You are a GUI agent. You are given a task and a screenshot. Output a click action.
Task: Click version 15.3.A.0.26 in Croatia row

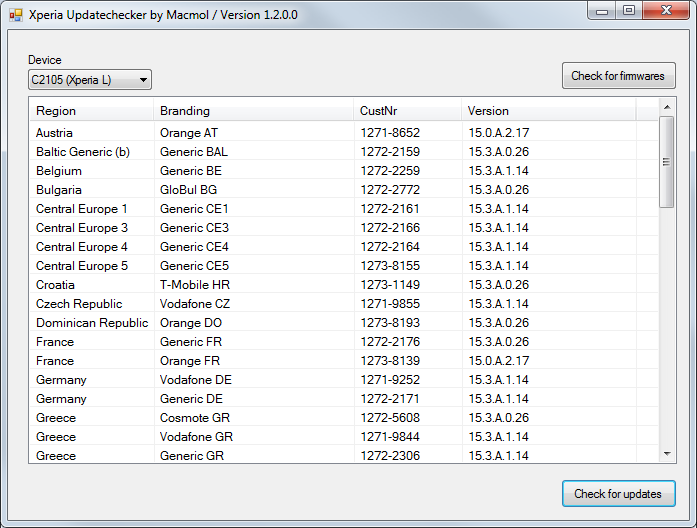499,285
